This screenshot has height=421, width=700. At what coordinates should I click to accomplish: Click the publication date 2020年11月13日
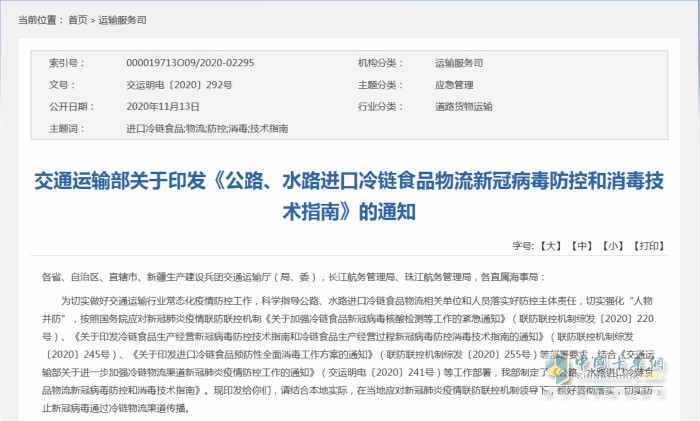point(163,107)
